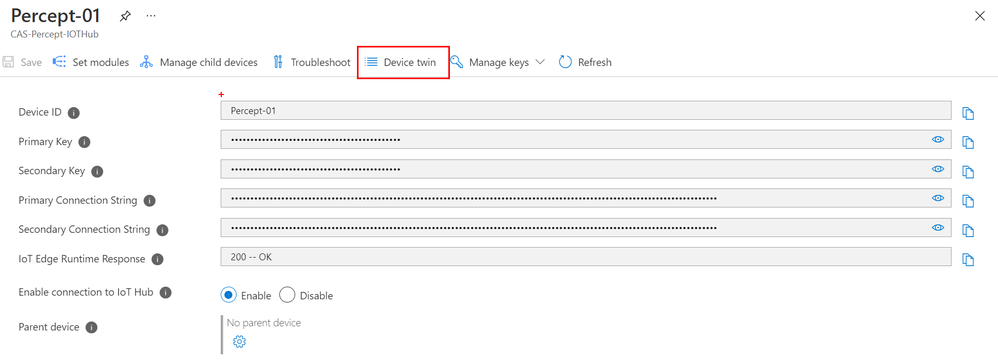998x360 pixels.
Task: Click the Troubleshoot button
Action: point(311,62)
